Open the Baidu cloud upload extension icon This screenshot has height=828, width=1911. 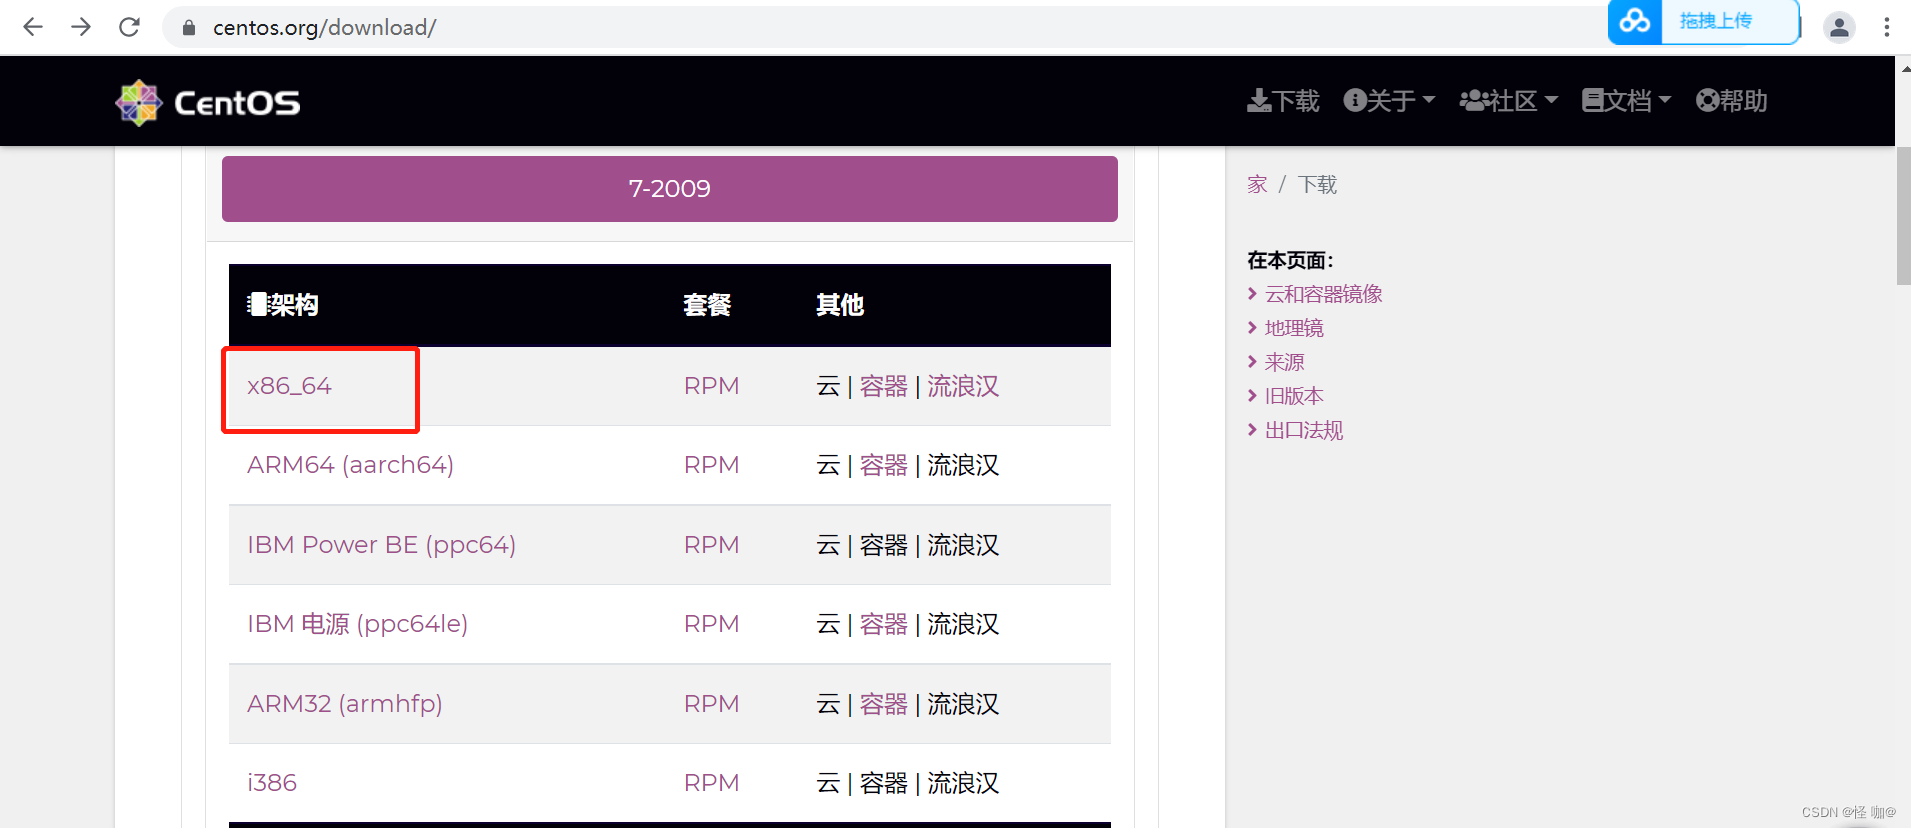(1635, 21)
